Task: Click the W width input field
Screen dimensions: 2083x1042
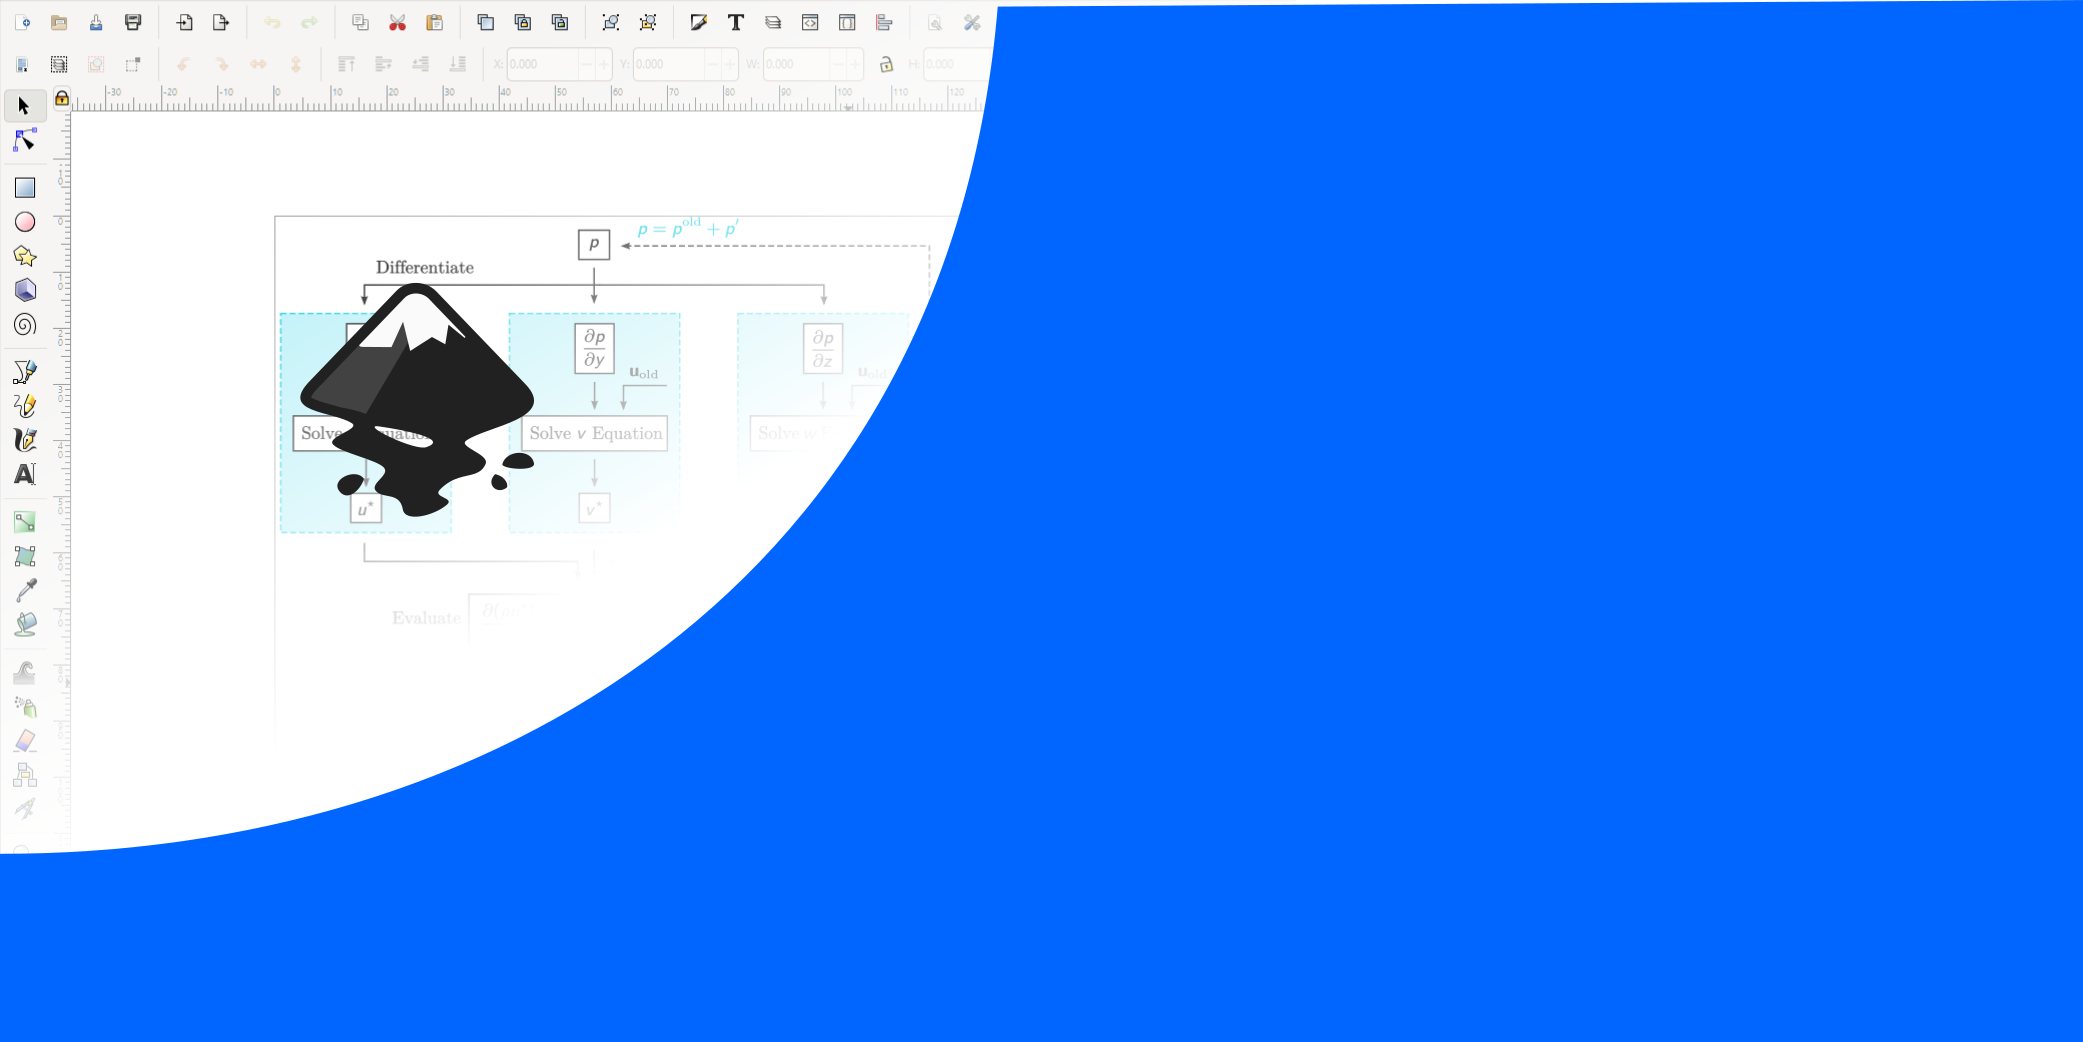Action: pos(797,64)
